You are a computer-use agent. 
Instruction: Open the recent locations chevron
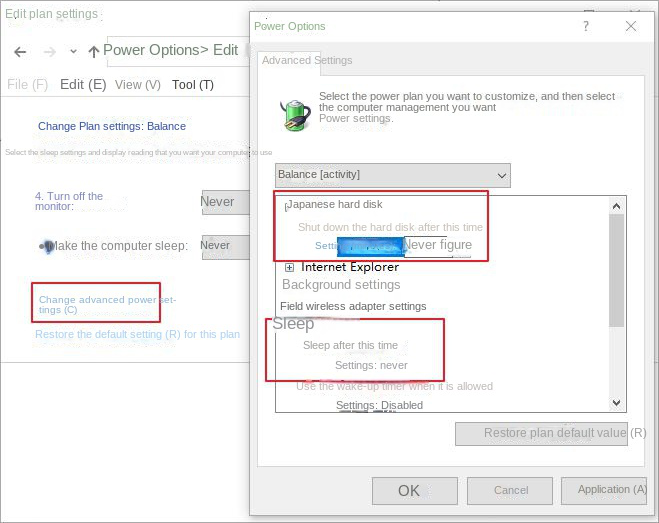(73, 51)
